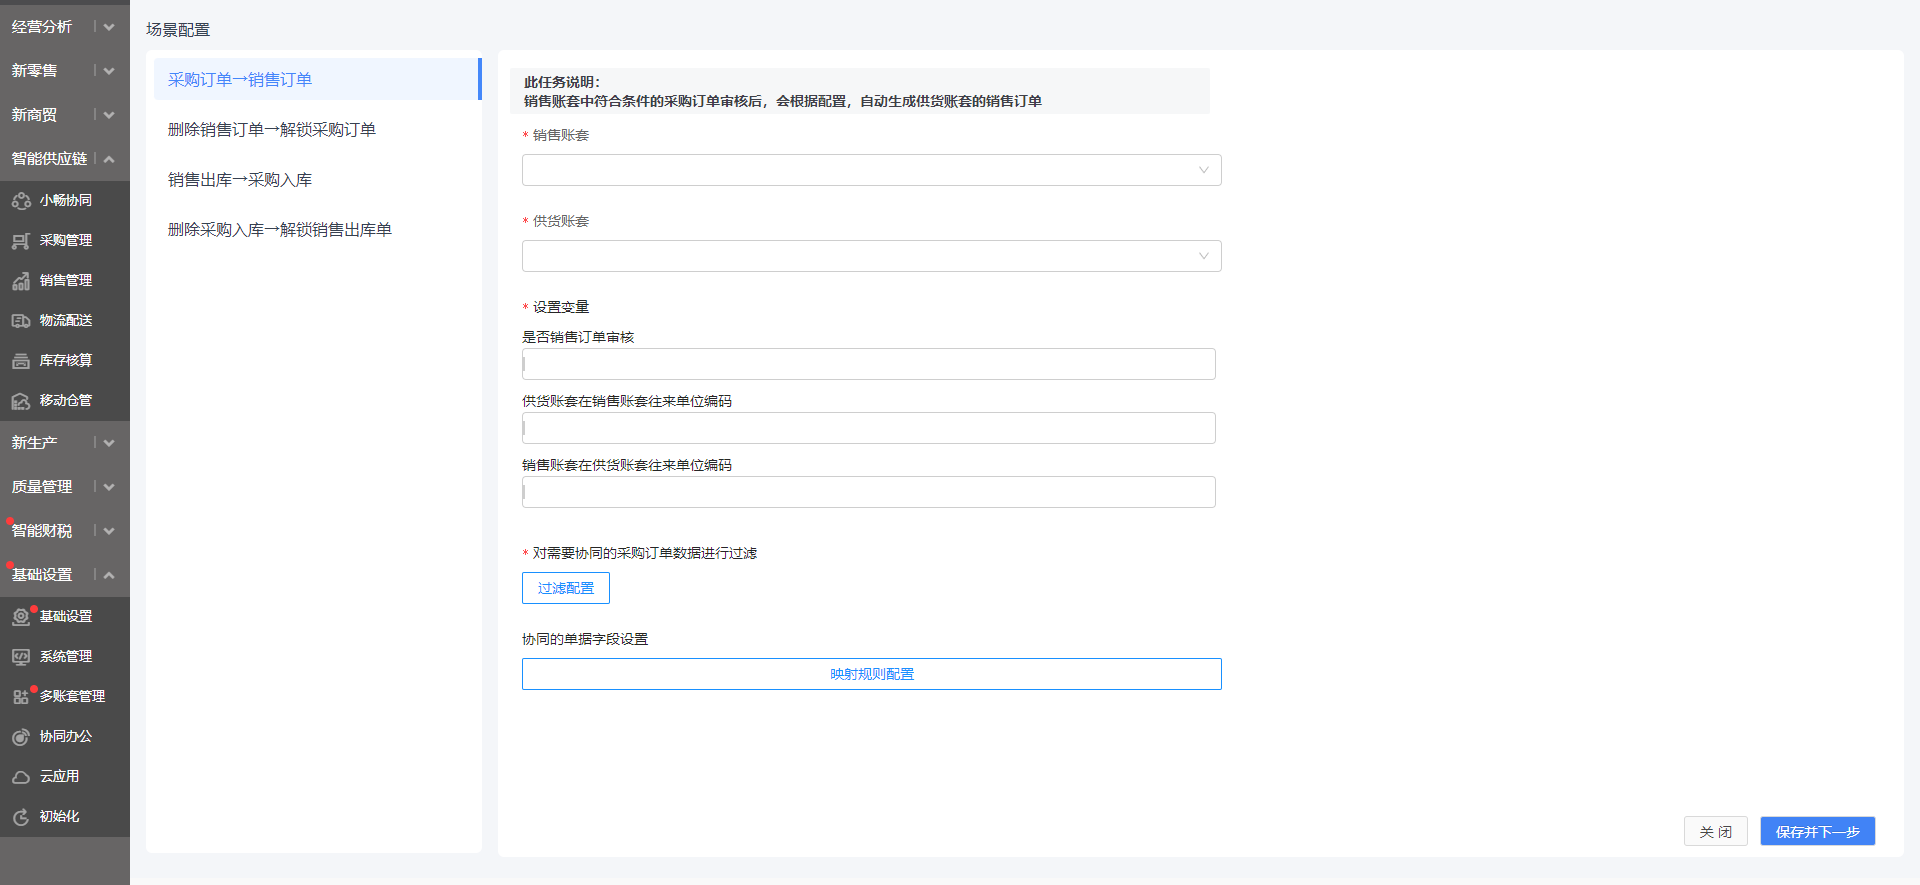Expand the 质量管理 menu chevron
Screen dimensions: 1920x885
(109, 487)
